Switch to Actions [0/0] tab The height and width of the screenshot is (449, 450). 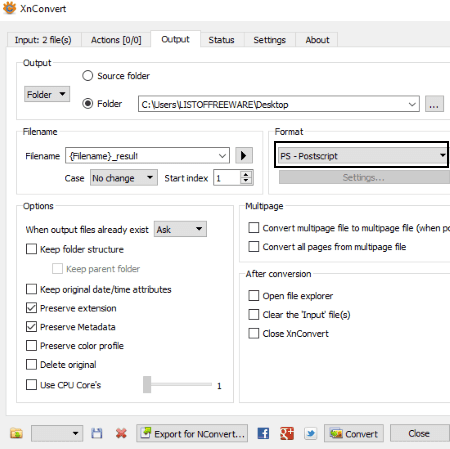(116, 40)
